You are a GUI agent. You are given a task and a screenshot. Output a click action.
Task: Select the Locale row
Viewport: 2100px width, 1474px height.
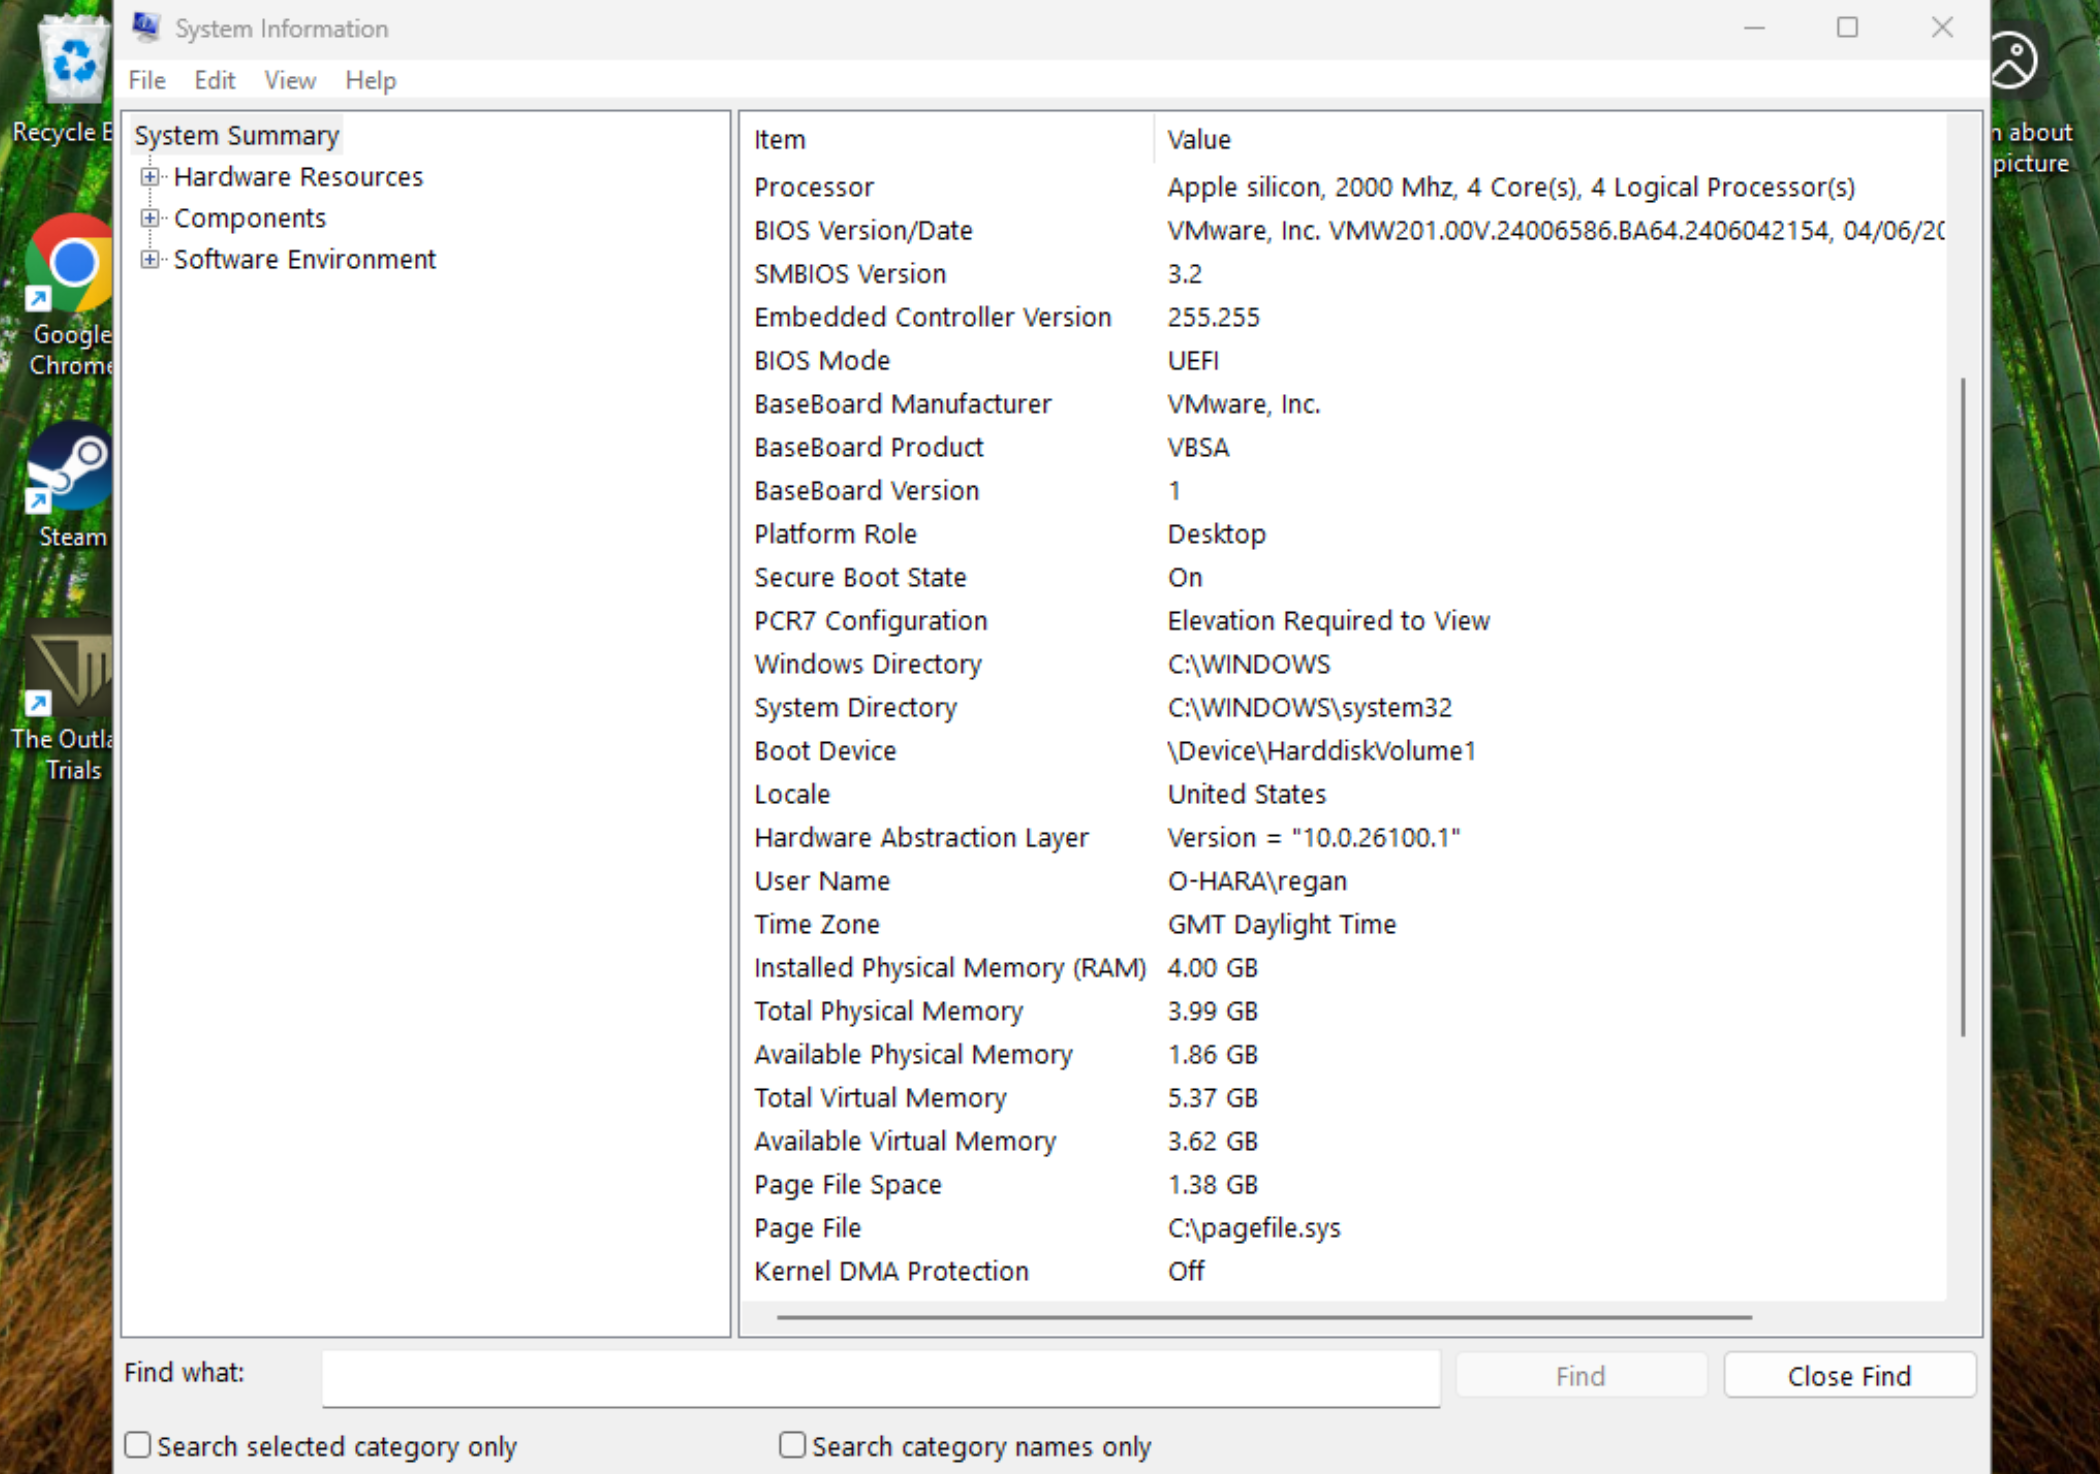1344,794
